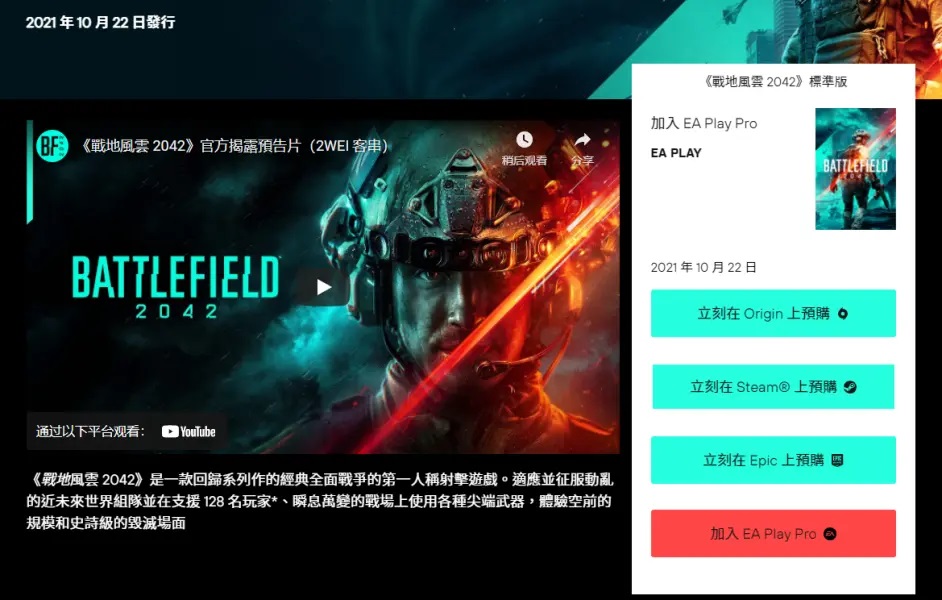Pre-order now on Origin button

[773, 314]
